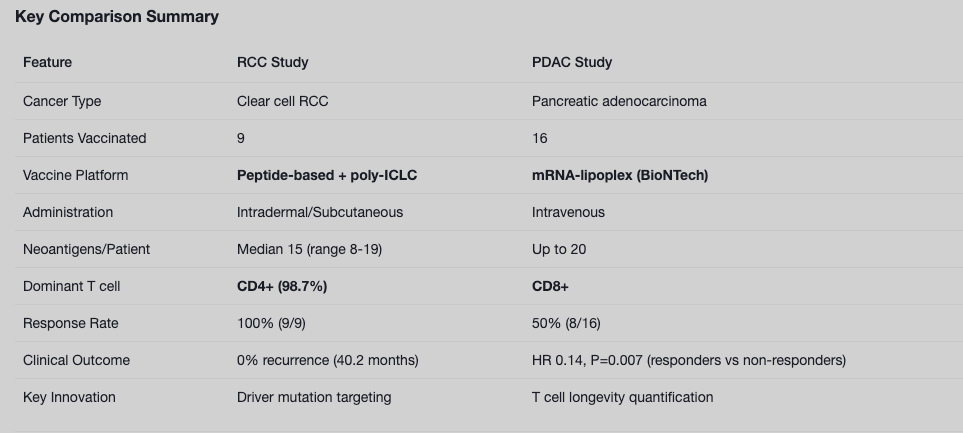Click the Peptide-based + poly-ICLC cell
Screen dimensions: 963x433
pos(327,175)
